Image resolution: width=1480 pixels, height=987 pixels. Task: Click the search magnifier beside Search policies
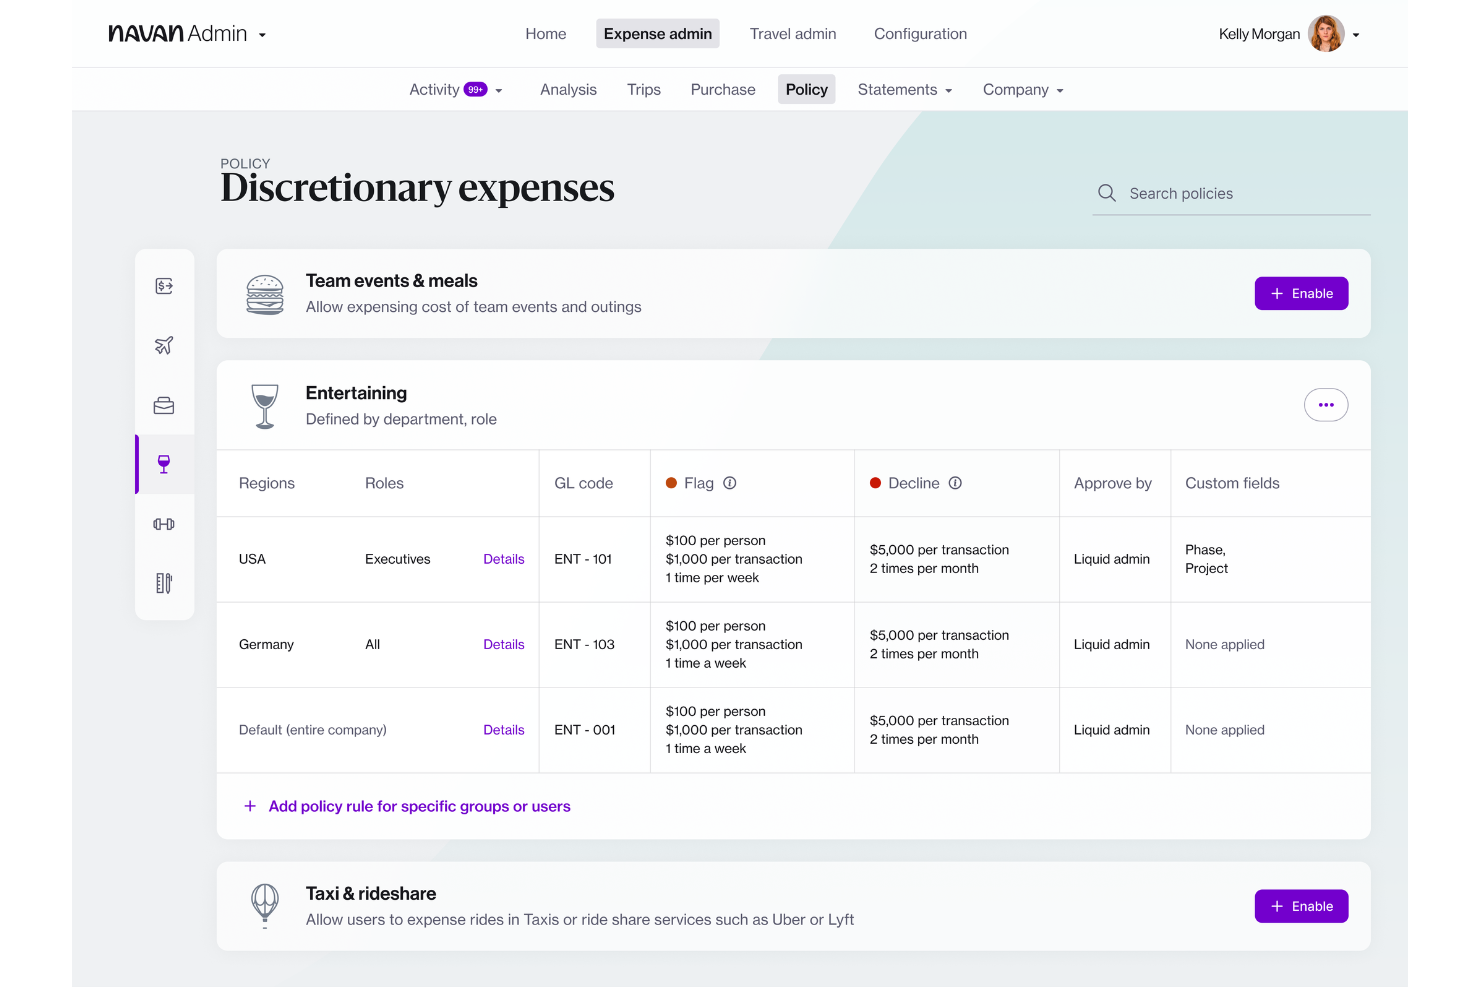[1107, 193]
